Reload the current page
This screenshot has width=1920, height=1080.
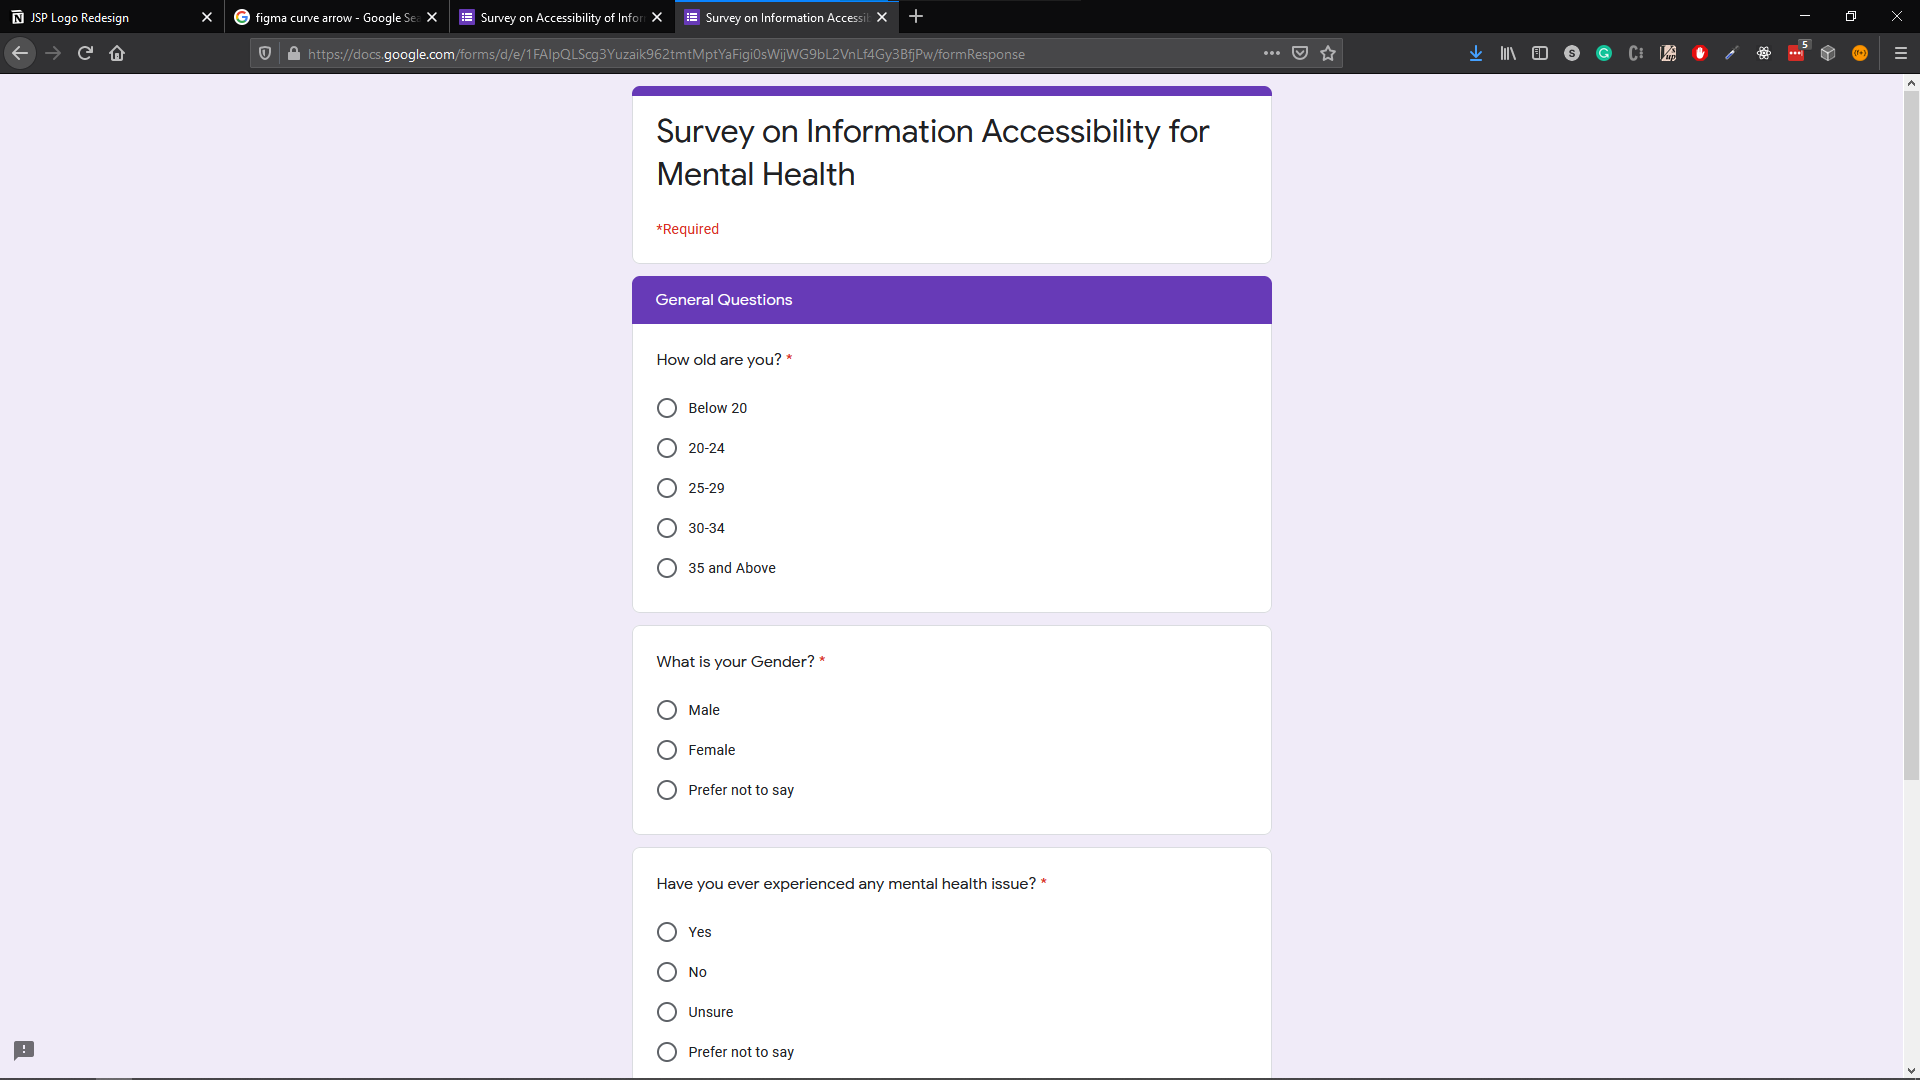point(85,53)
